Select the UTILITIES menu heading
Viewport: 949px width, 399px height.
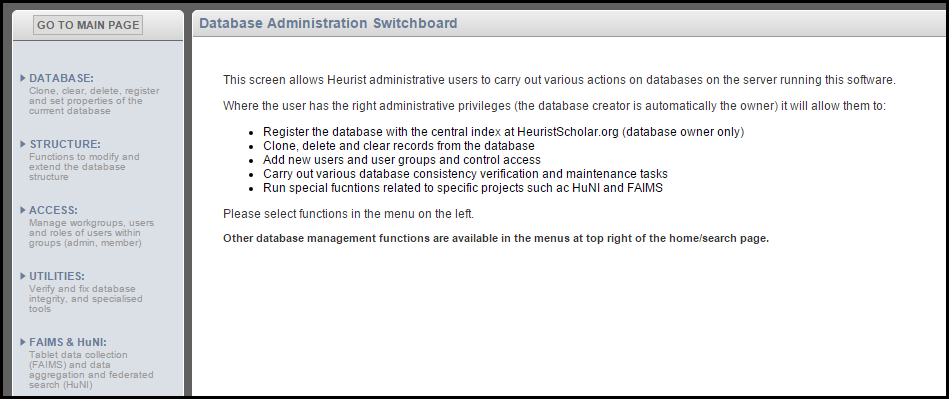pyautogui.click(x=57, y=276)
